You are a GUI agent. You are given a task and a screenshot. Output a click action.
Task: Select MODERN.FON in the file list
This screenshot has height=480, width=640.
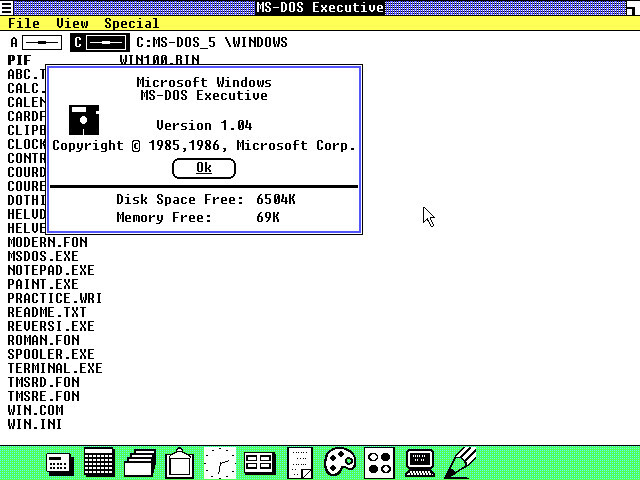47,242
